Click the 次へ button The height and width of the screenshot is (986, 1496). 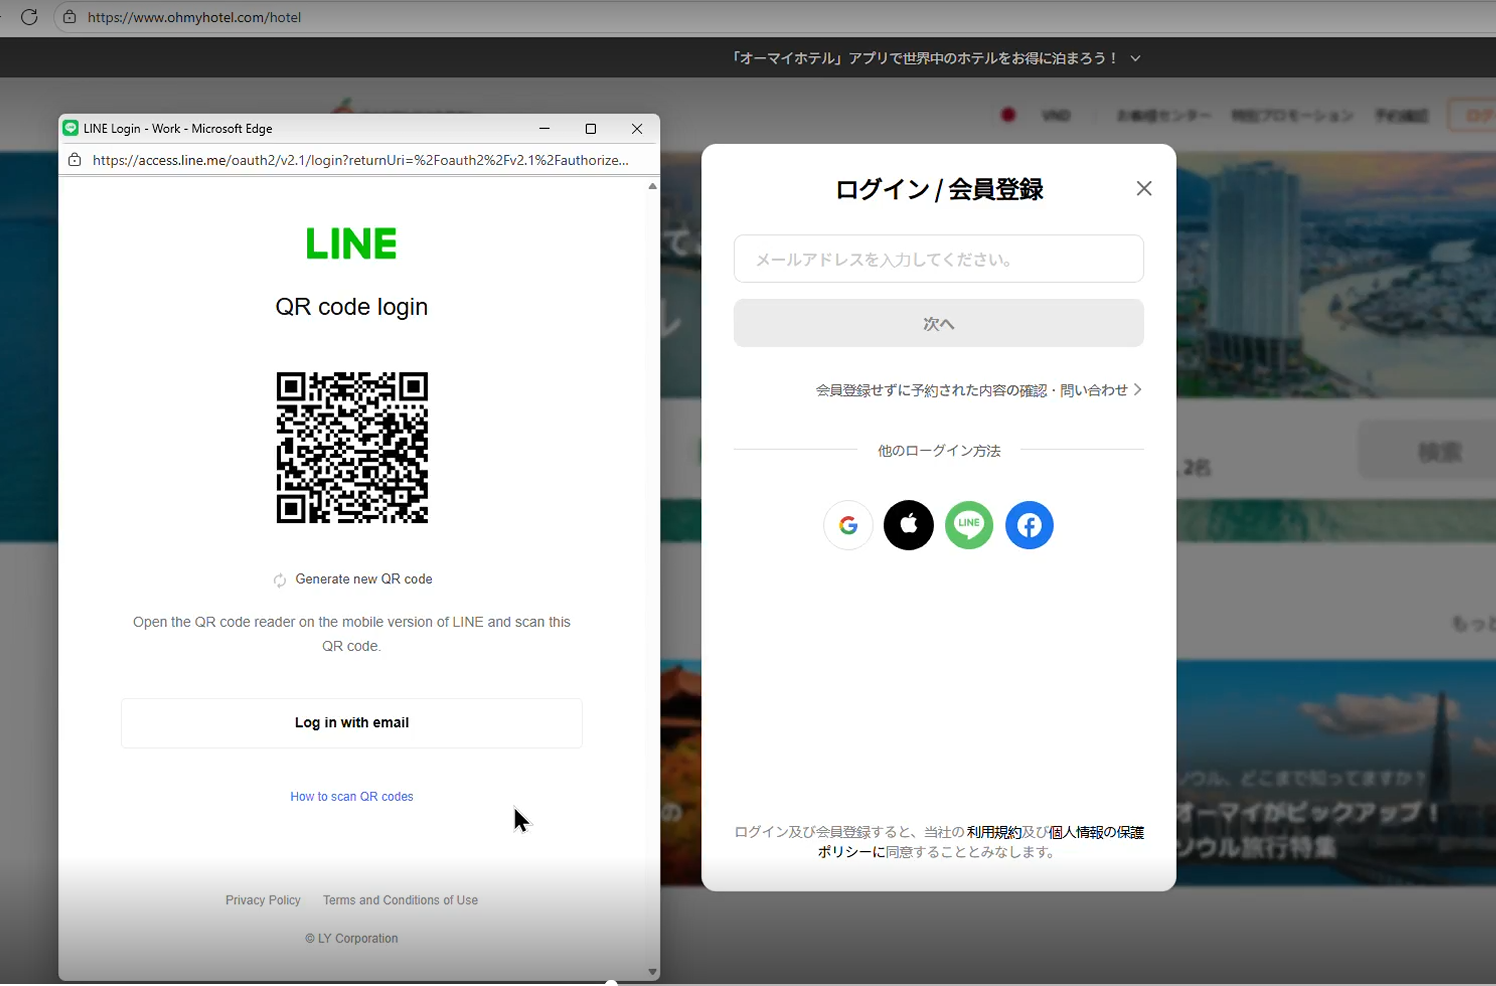pos(939,323)
